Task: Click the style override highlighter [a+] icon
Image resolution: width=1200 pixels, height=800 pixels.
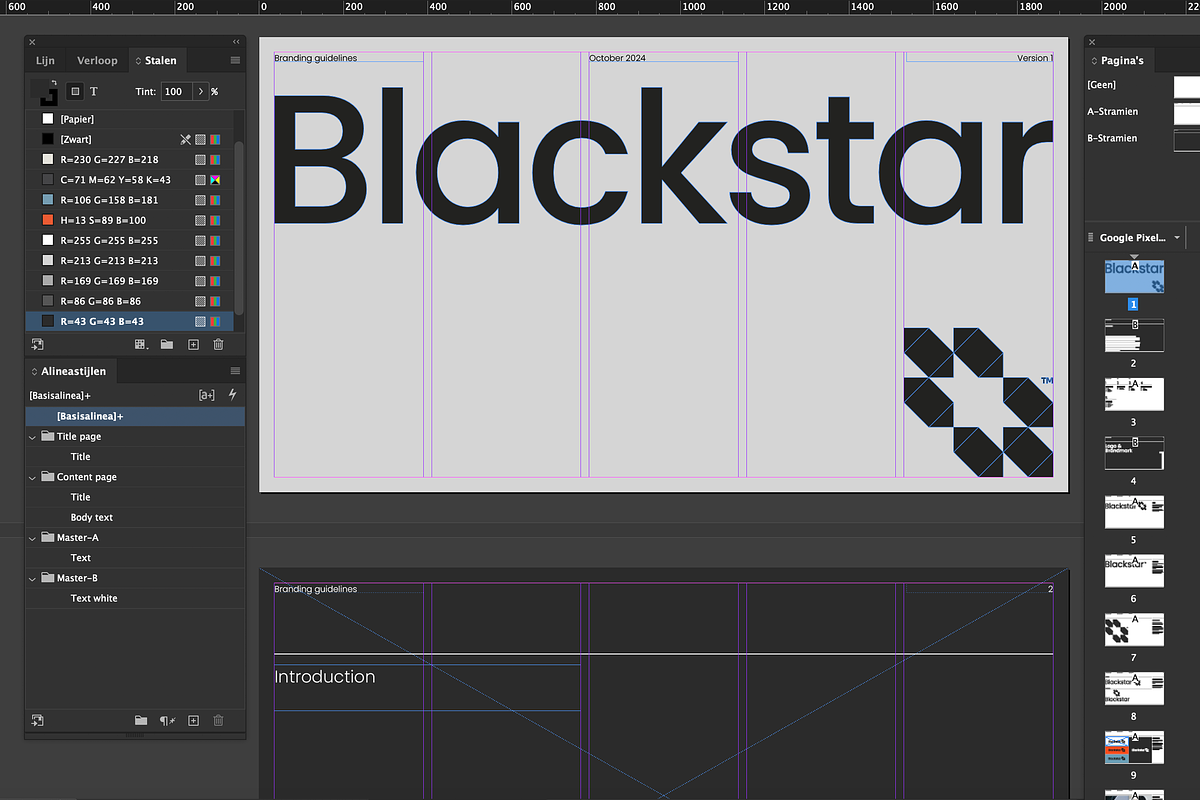Action: 207,395
